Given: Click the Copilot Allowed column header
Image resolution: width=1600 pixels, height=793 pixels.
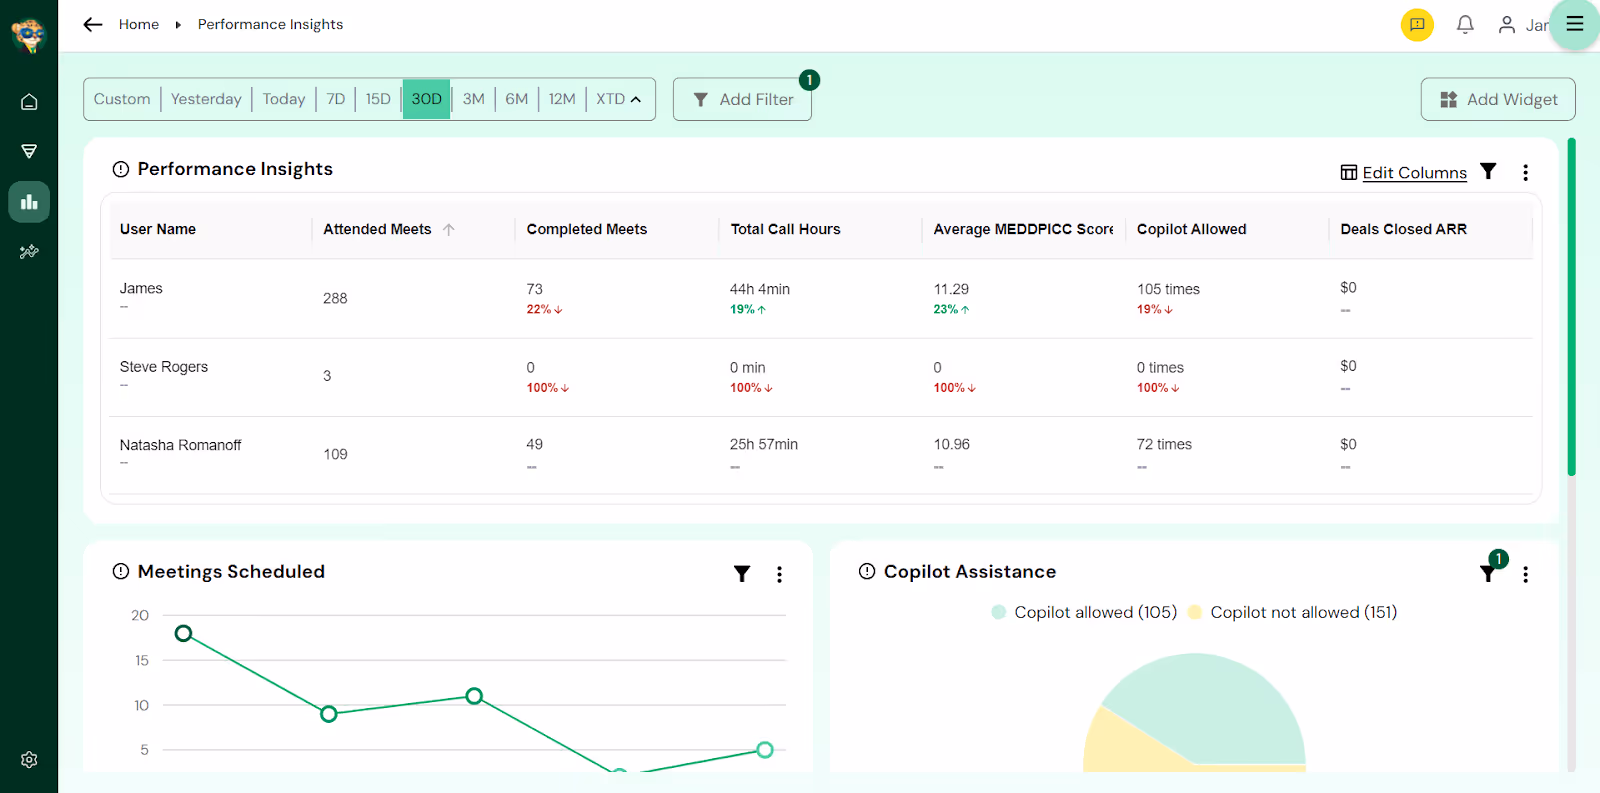Looking at the screenshot, I should [1192, 229].
